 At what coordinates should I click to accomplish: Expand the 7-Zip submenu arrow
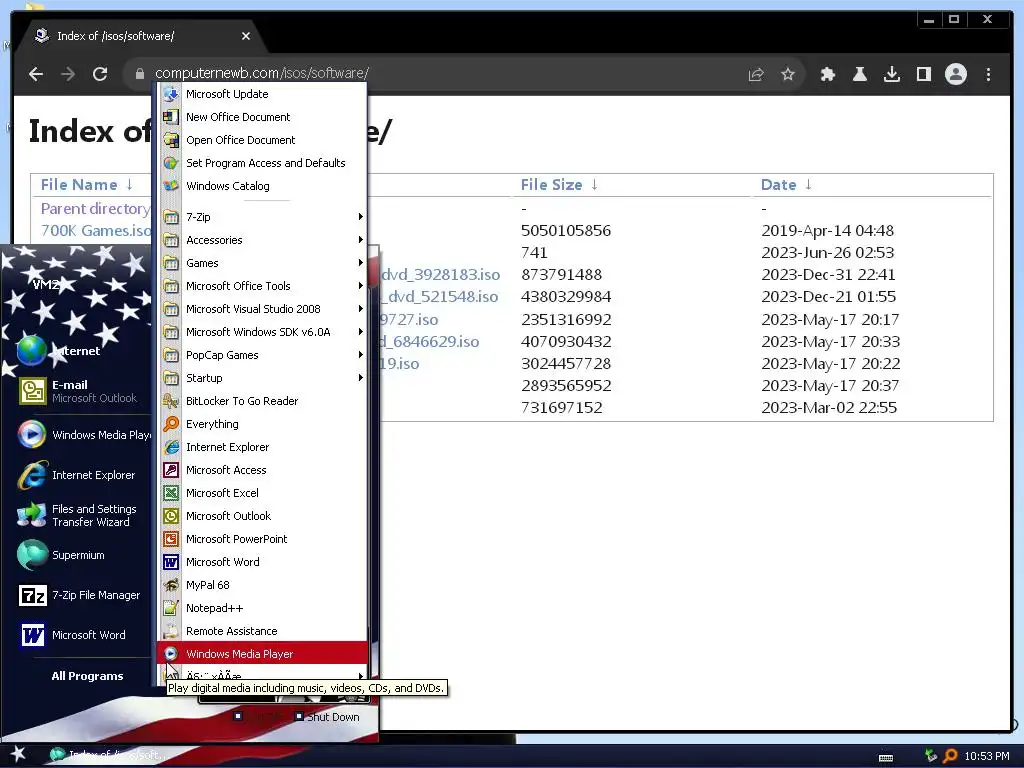coord(360,217)
